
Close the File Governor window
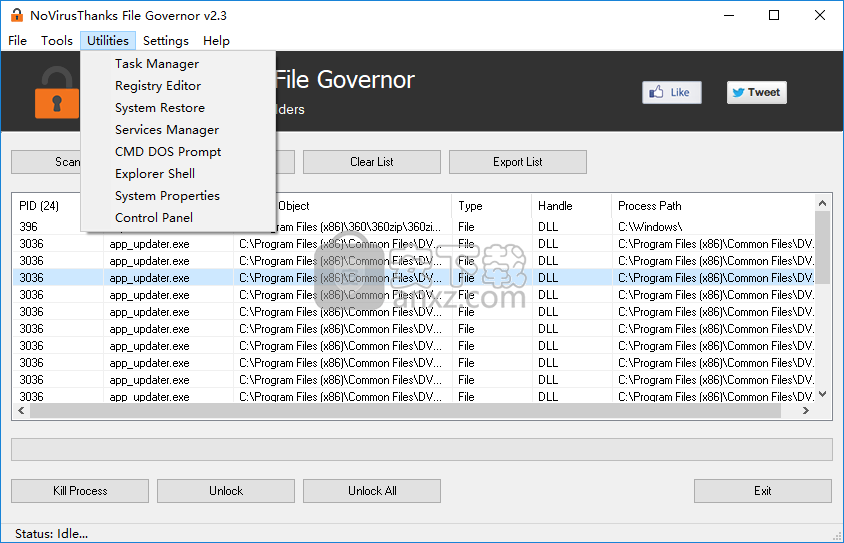coord(820,15)
